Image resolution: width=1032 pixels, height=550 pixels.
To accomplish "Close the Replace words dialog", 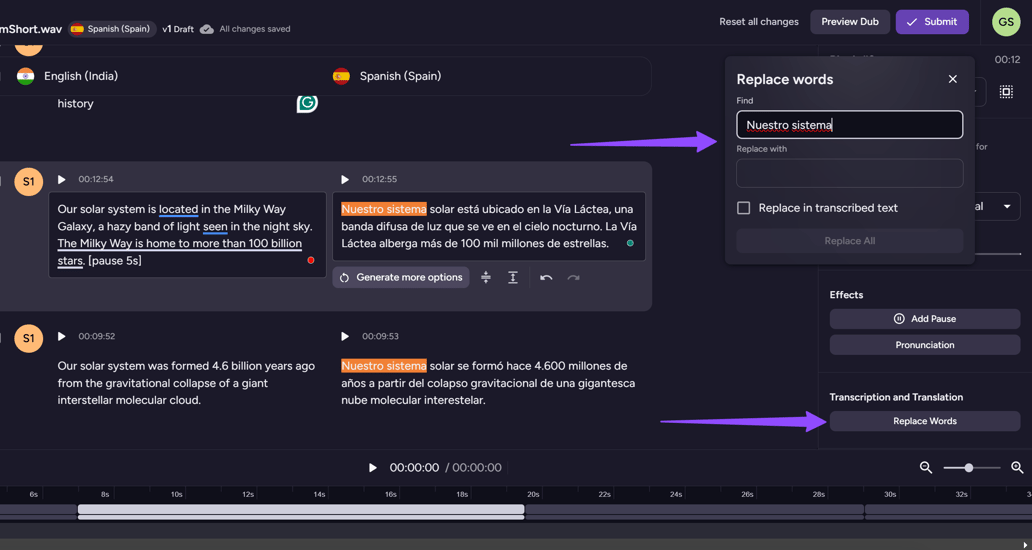I will click(x=952, y=79).
